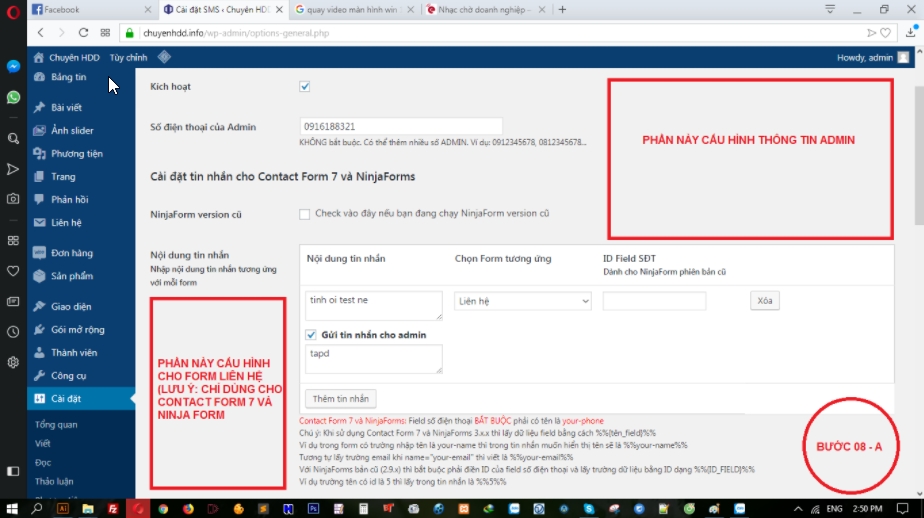Click the Xóa button for message row
Viewport: 924px width, 518px height.
(764, 301)
